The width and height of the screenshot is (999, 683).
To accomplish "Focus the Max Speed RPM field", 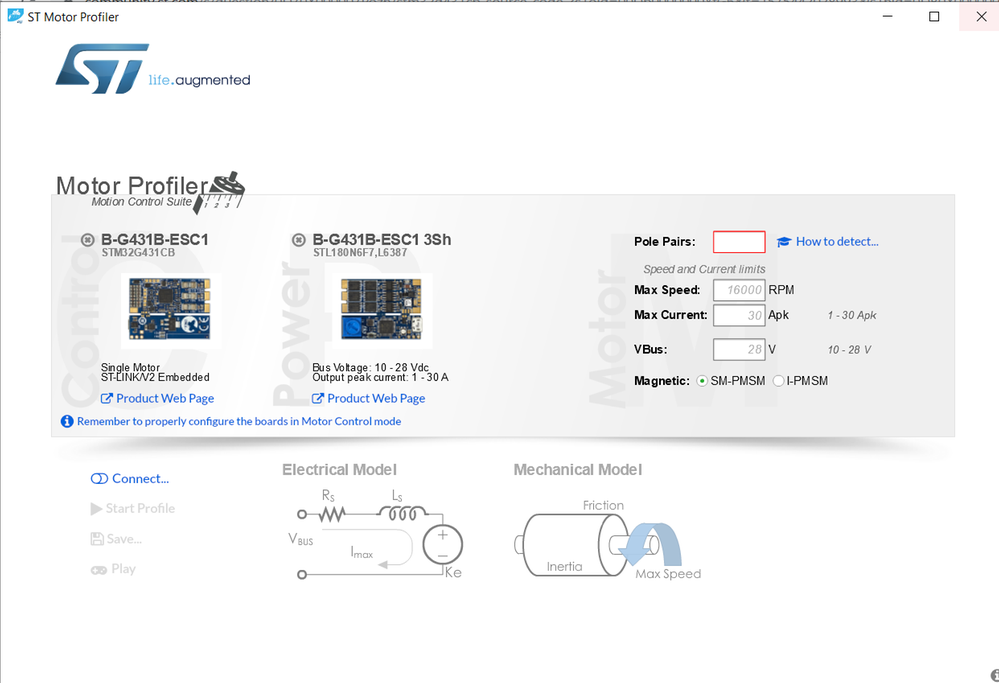I will [x=739, y=290].
